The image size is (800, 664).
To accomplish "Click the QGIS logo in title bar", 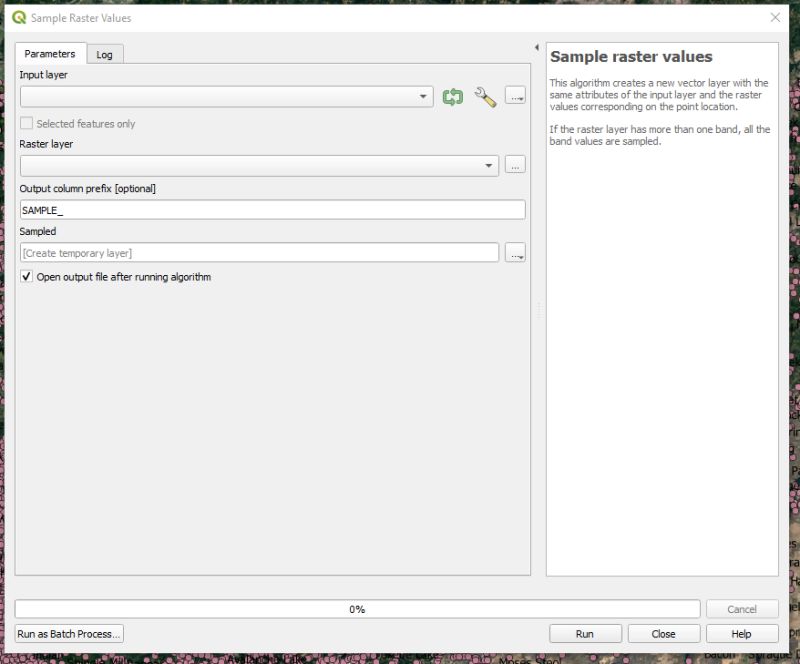I will click(19, 18).
